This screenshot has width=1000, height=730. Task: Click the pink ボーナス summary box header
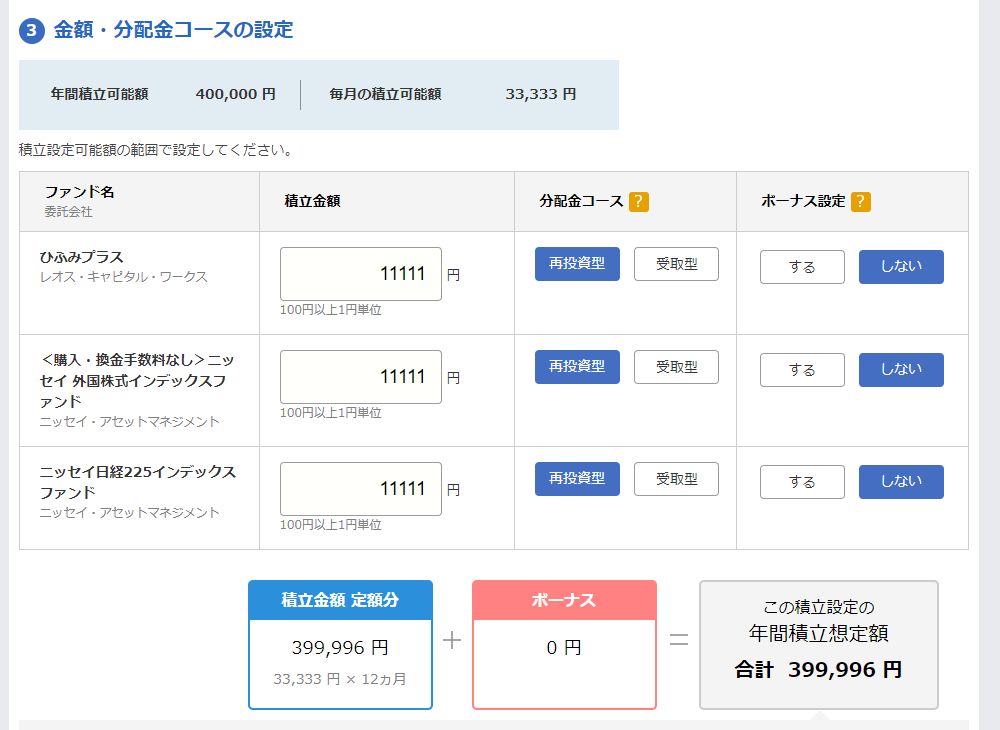(564, 600)
